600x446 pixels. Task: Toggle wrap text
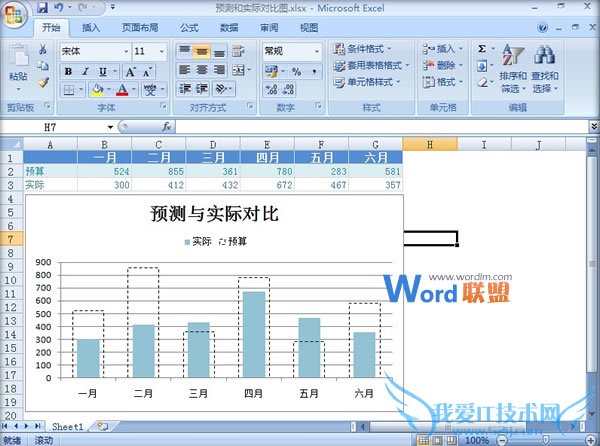coord(238,51)
